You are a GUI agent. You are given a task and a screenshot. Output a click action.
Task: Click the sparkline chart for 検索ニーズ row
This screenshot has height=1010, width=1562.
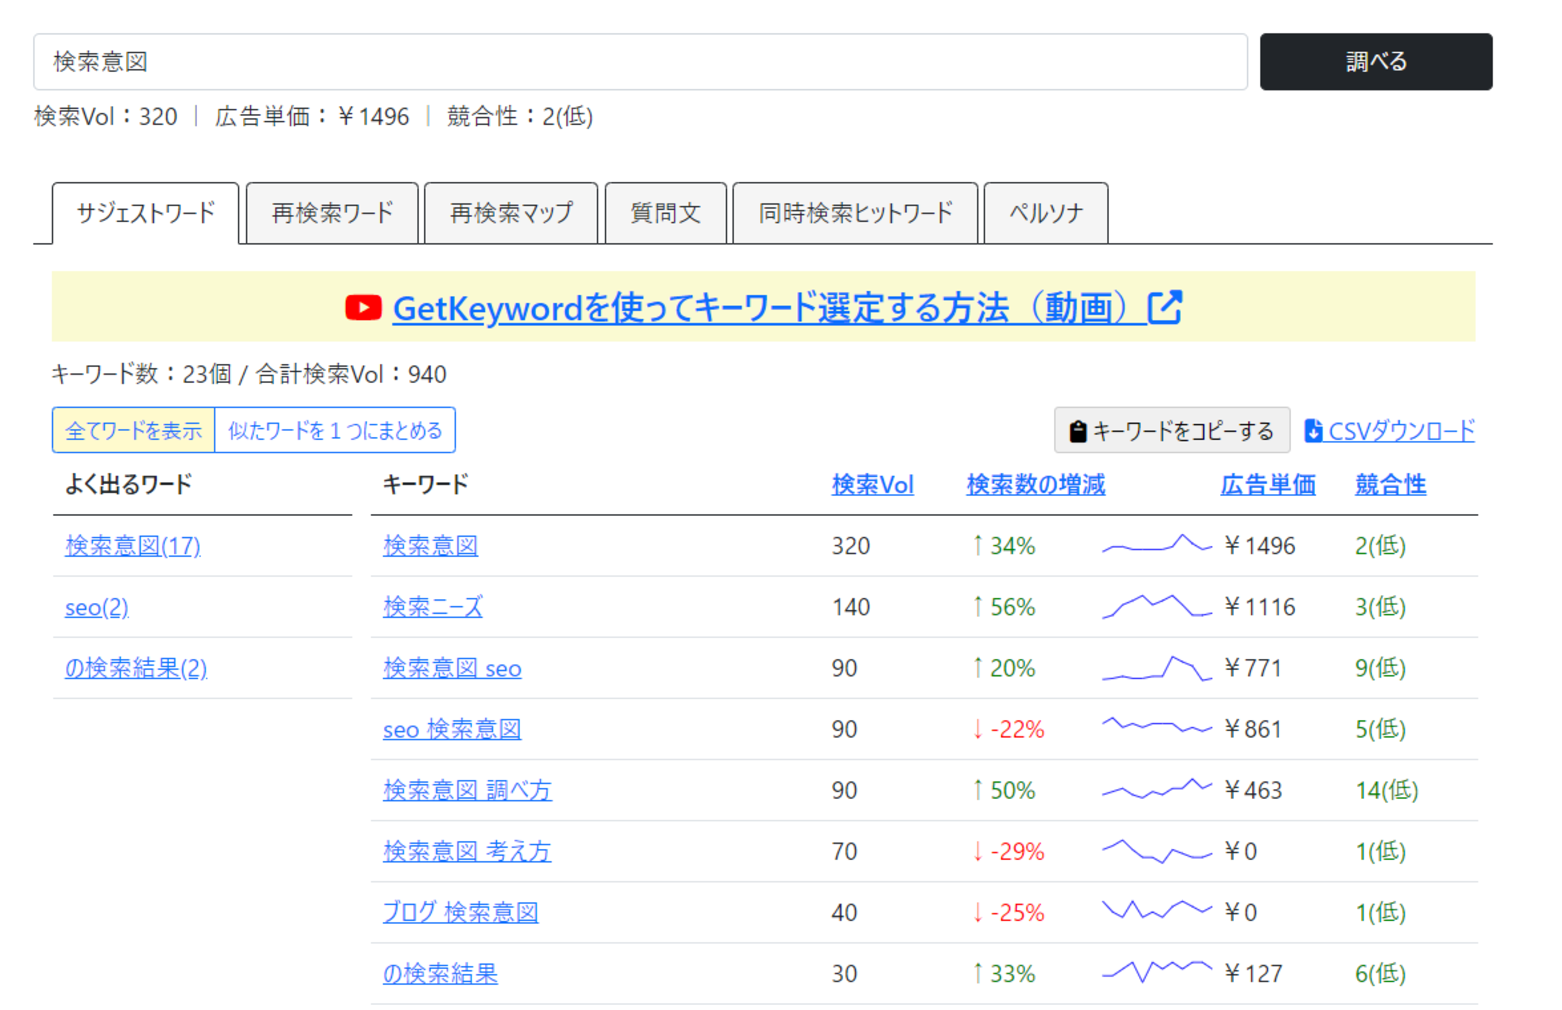(x=1155, y=607)
